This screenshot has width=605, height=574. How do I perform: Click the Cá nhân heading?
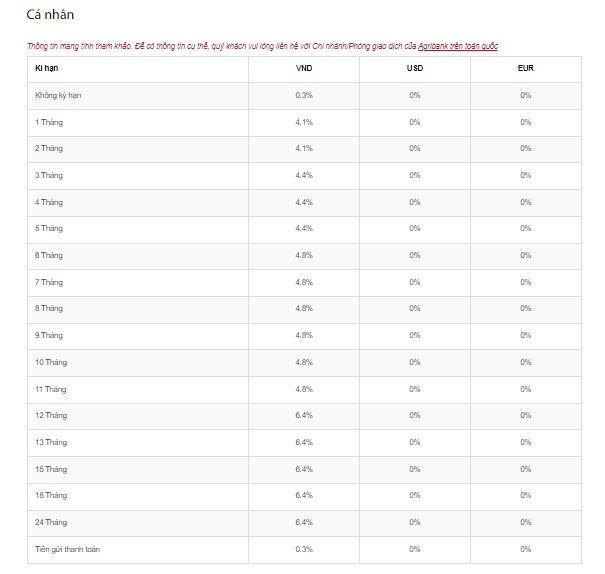[x=50, y=15]
